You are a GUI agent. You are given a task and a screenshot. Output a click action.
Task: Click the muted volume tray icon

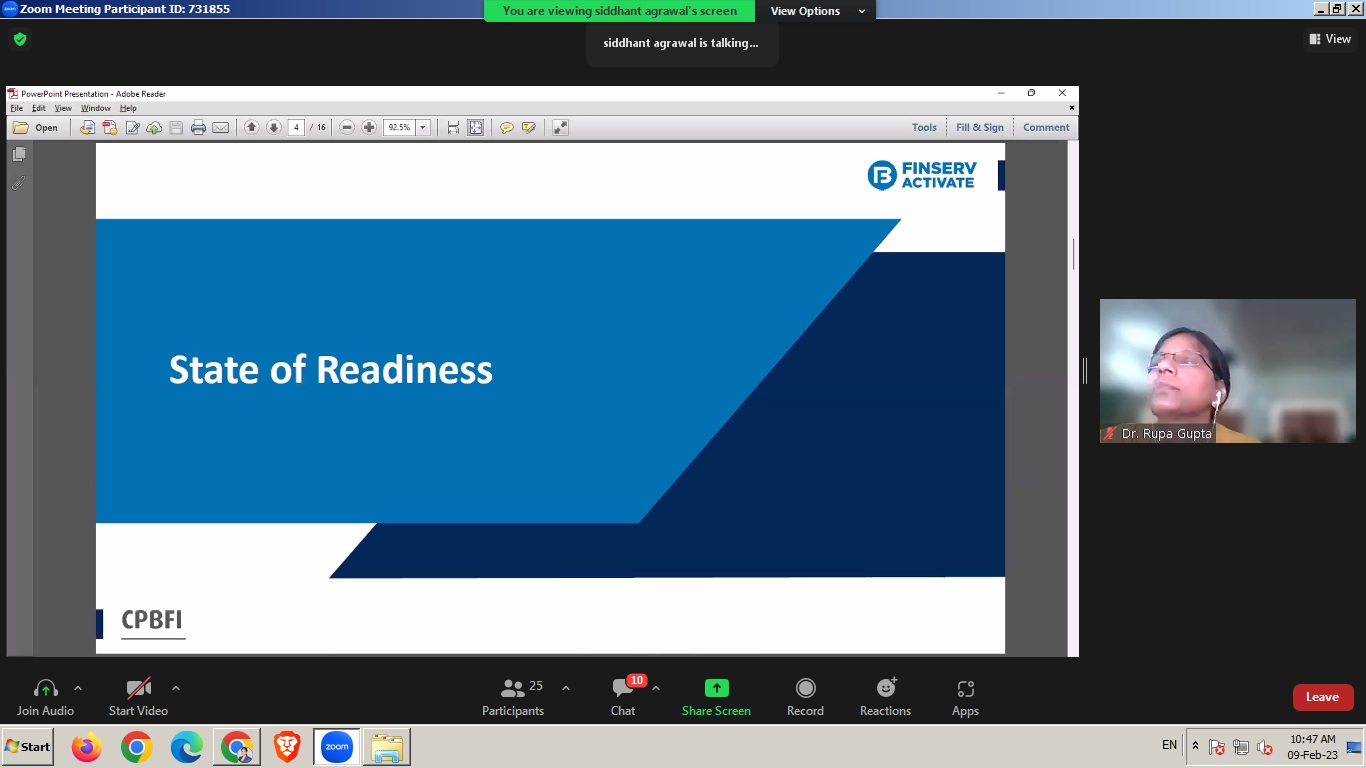click(x=1265, y=747)
